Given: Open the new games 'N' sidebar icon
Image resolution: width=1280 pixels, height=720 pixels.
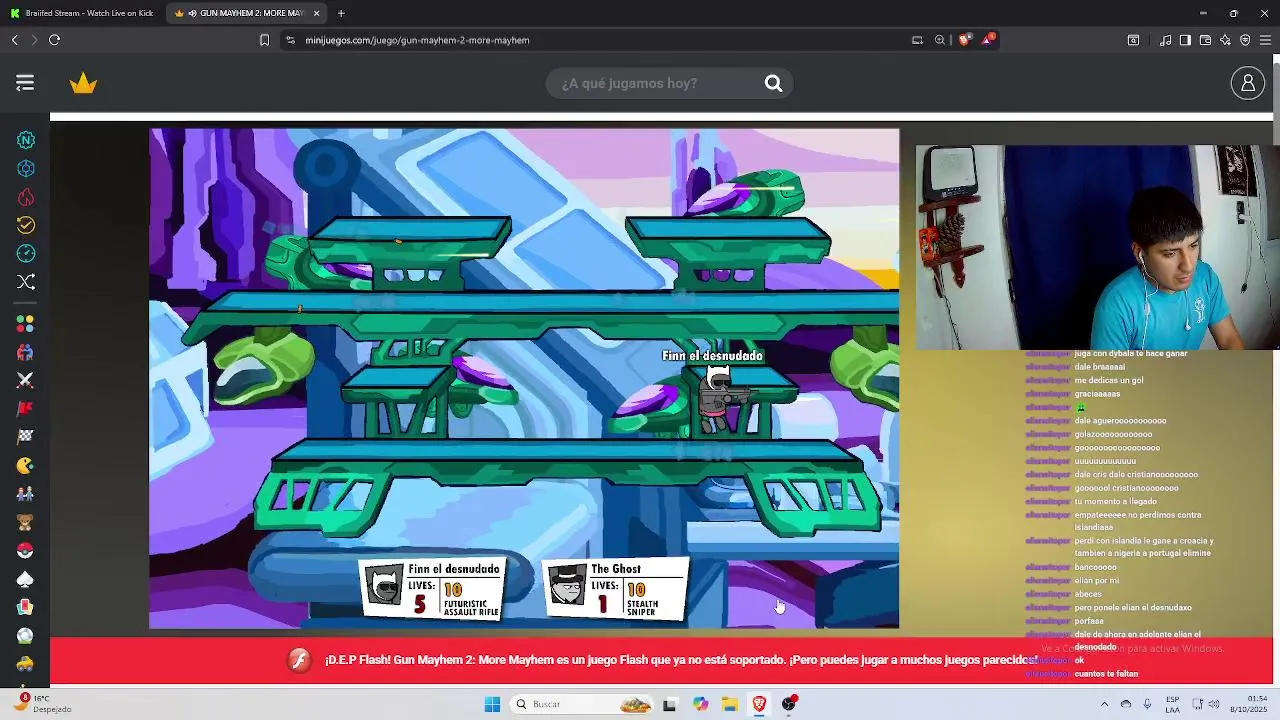Looking at the screenshot, I should (26, 140).
